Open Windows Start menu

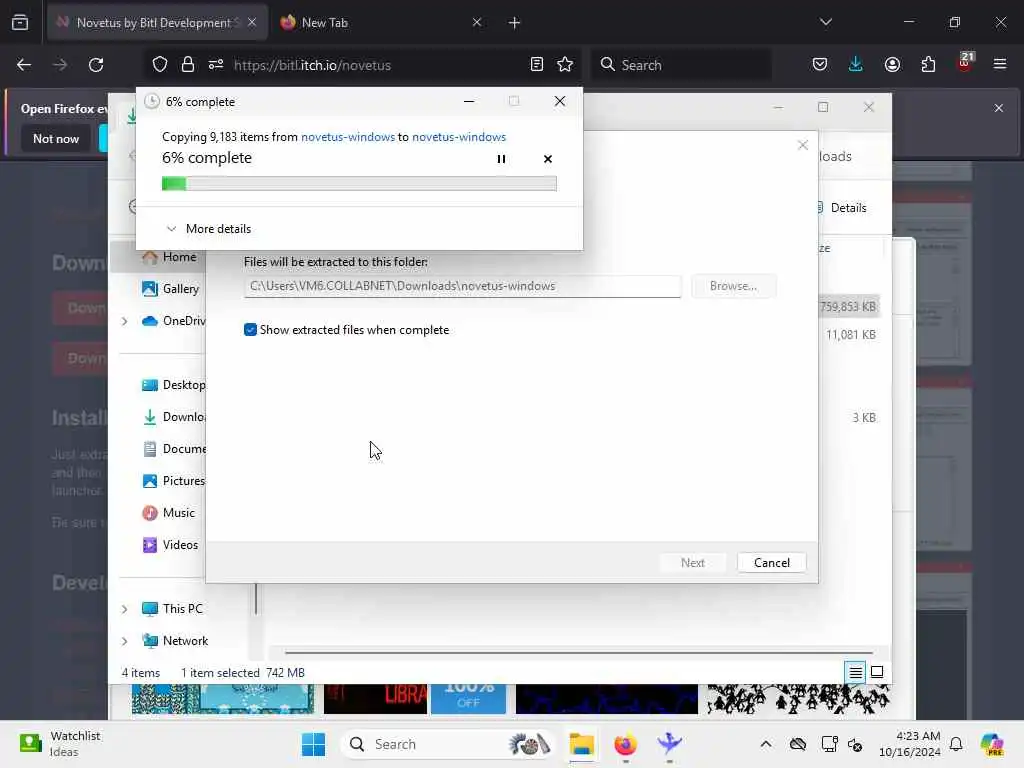313,744
